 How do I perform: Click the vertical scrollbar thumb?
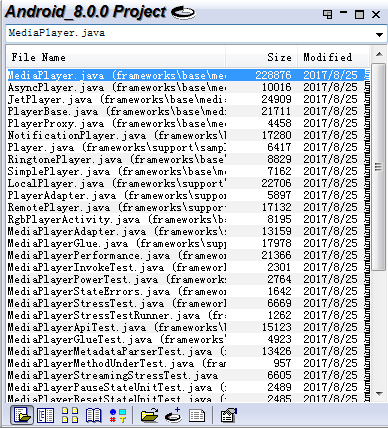(x=379, y=167)
